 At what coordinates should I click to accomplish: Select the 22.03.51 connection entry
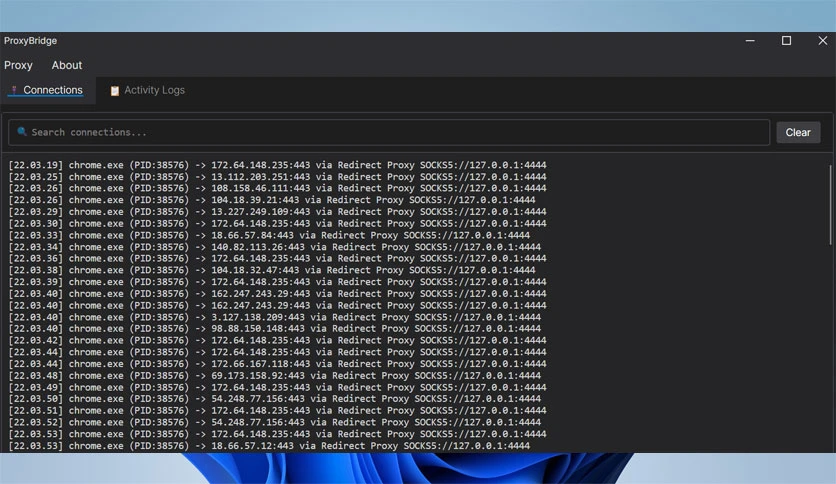coord(277,410)
